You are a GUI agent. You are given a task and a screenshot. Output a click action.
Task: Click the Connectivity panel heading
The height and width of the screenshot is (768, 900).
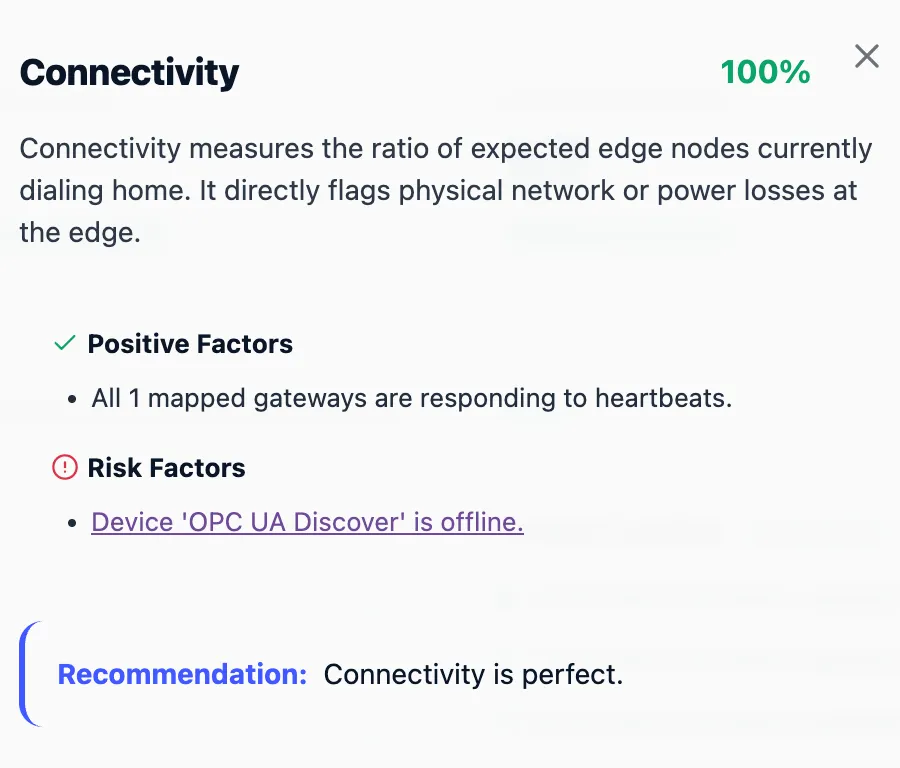pyautogui.click(x=129, y=71)
